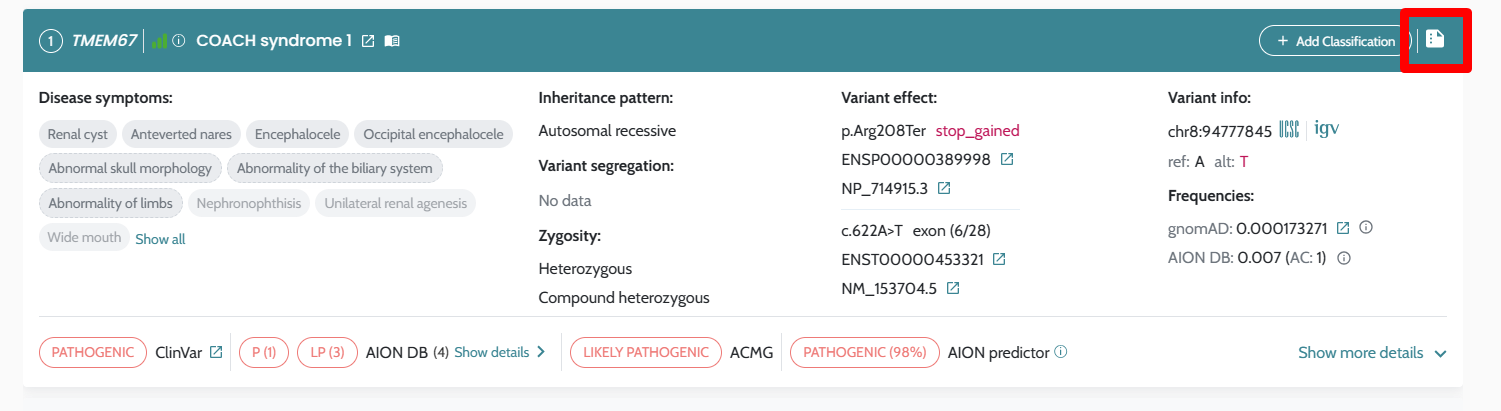Viewport: 1501px width, 411px height.
Task: Click the Add Classification button
Action: (x=1334, y=41)
